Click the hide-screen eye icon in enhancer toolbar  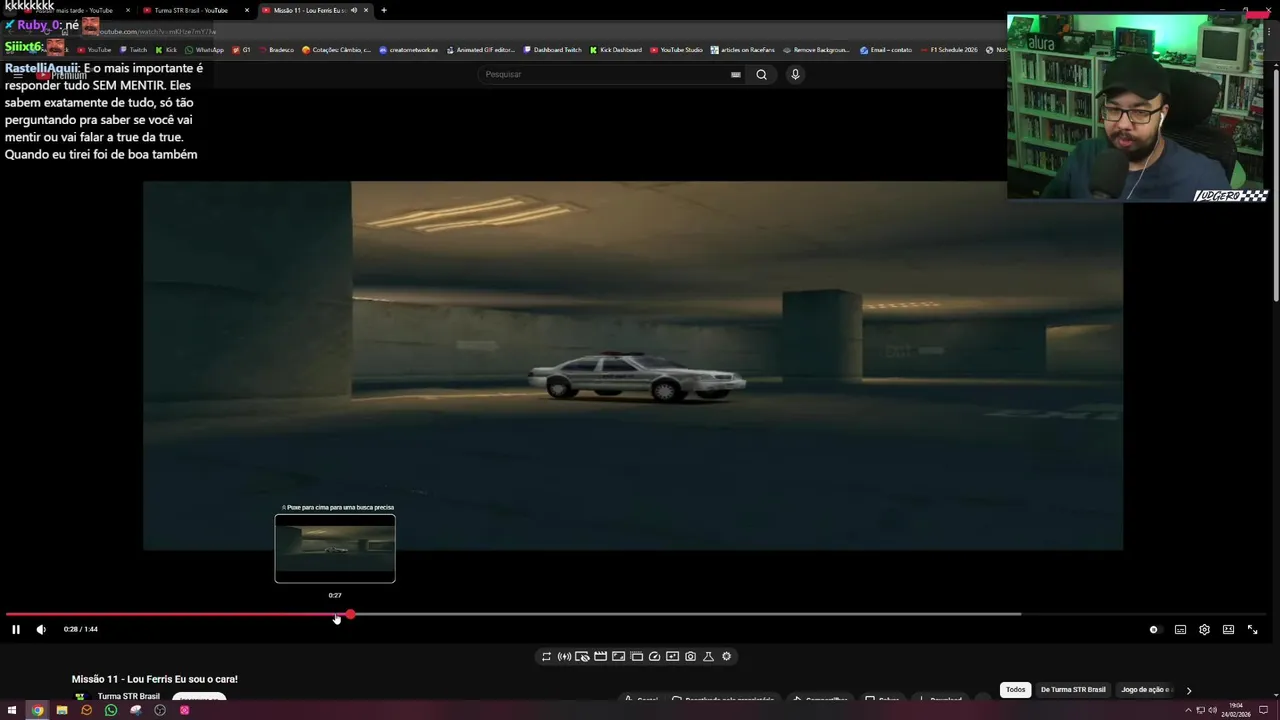tap(582, 656)
